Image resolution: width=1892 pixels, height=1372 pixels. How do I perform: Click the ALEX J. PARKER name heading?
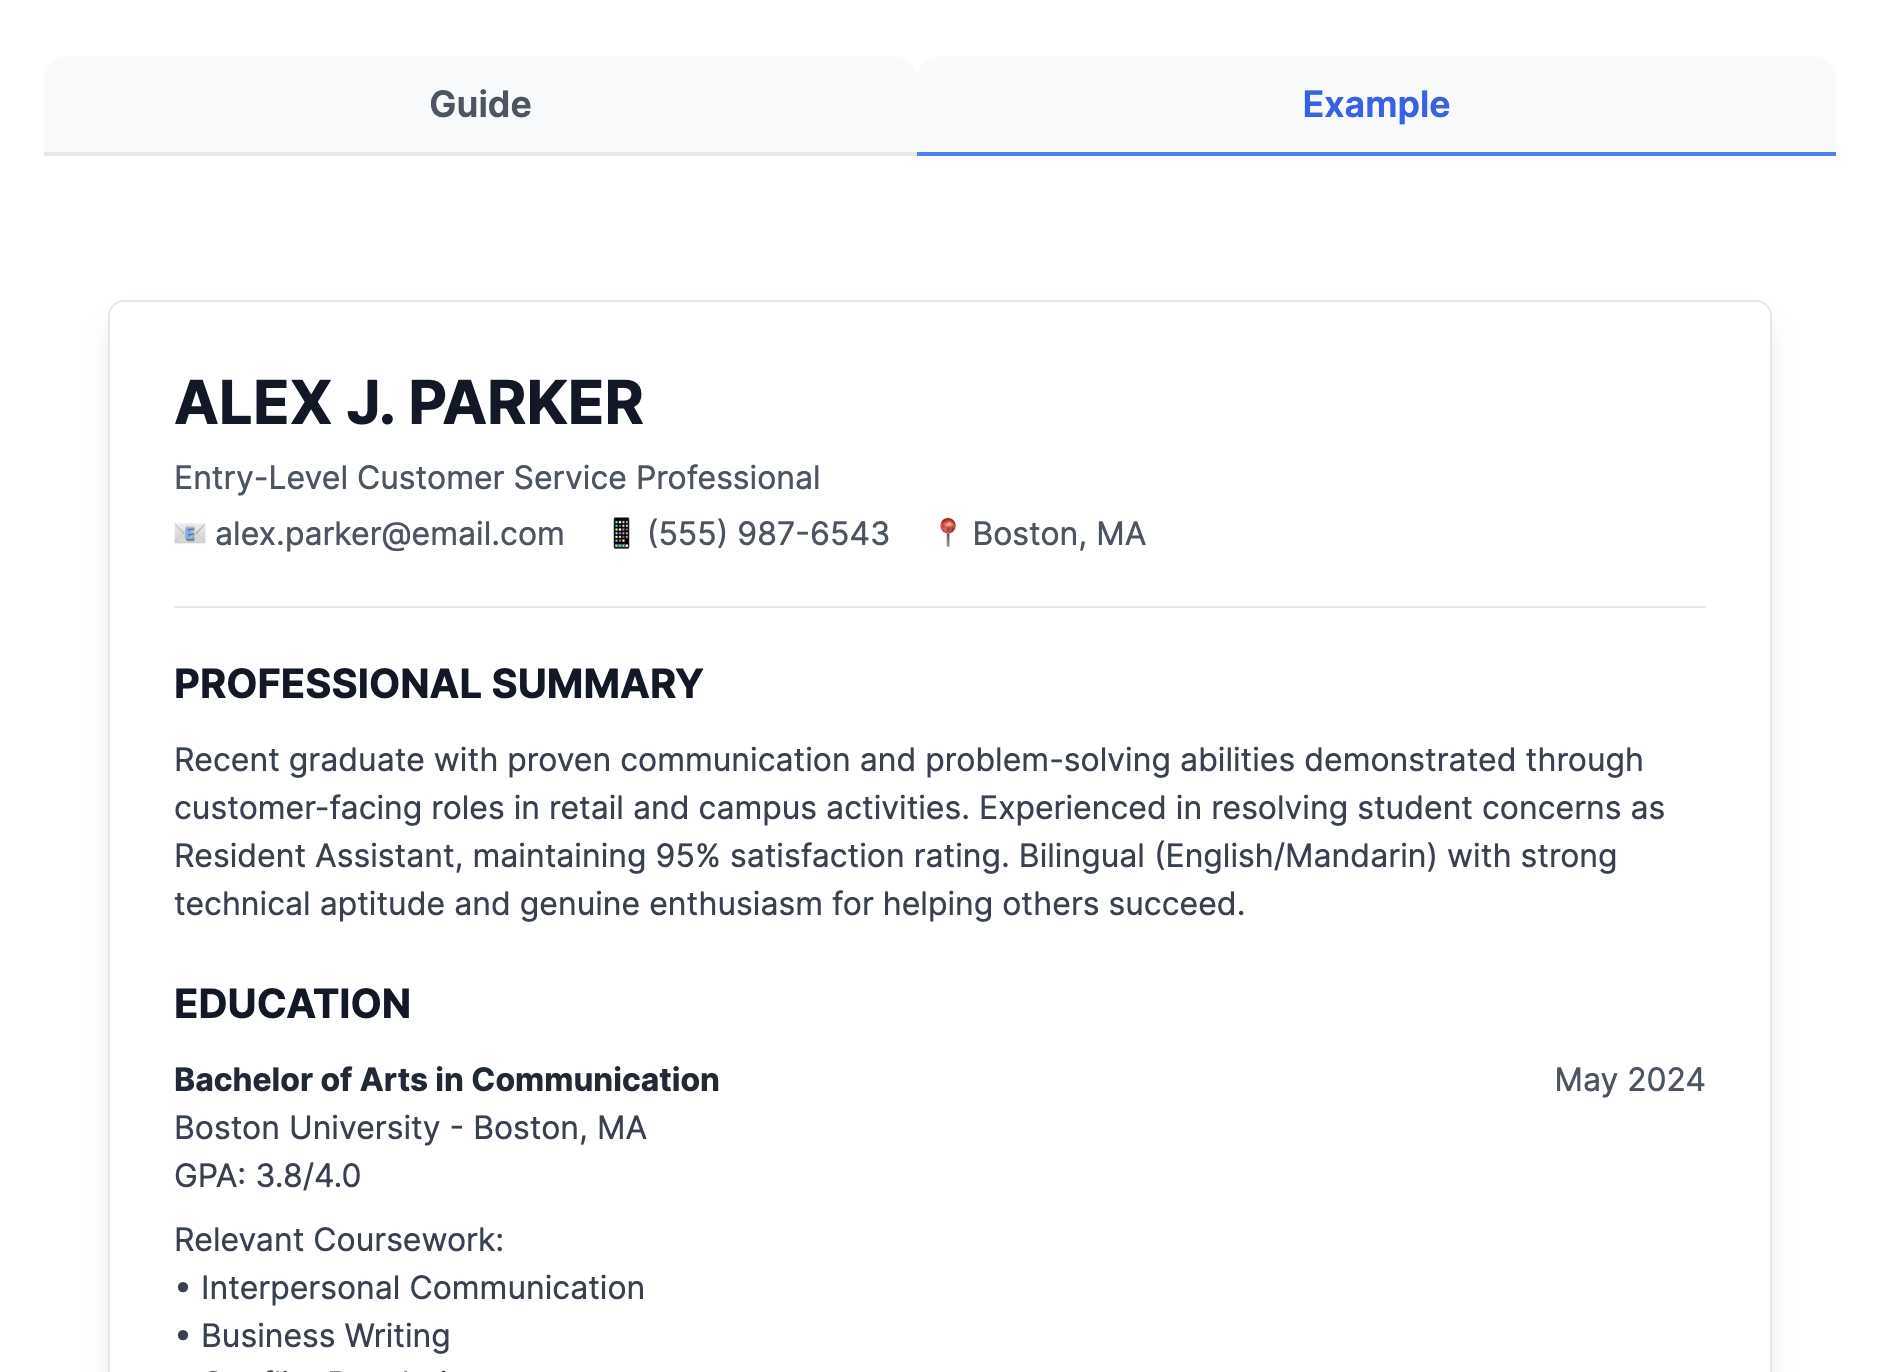tap(409, 403)
